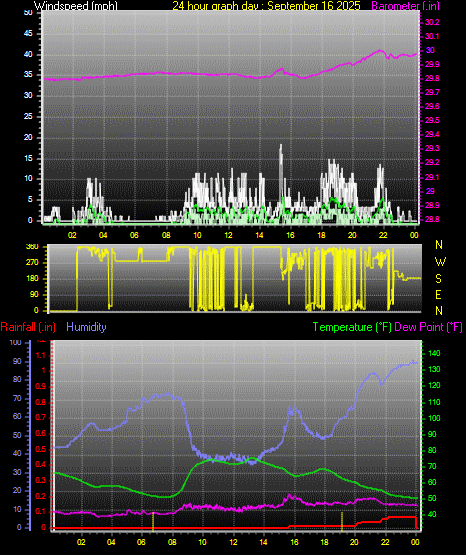The width and height of the screenshot is (466, 555).
Task: Click the '1.1' rainfall axis value
Action: 41,355
